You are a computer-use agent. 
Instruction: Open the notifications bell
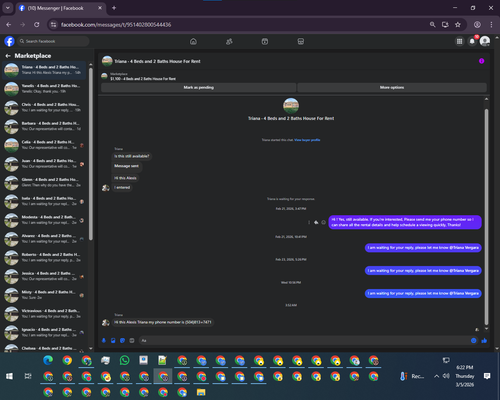[x=472, y=41]
